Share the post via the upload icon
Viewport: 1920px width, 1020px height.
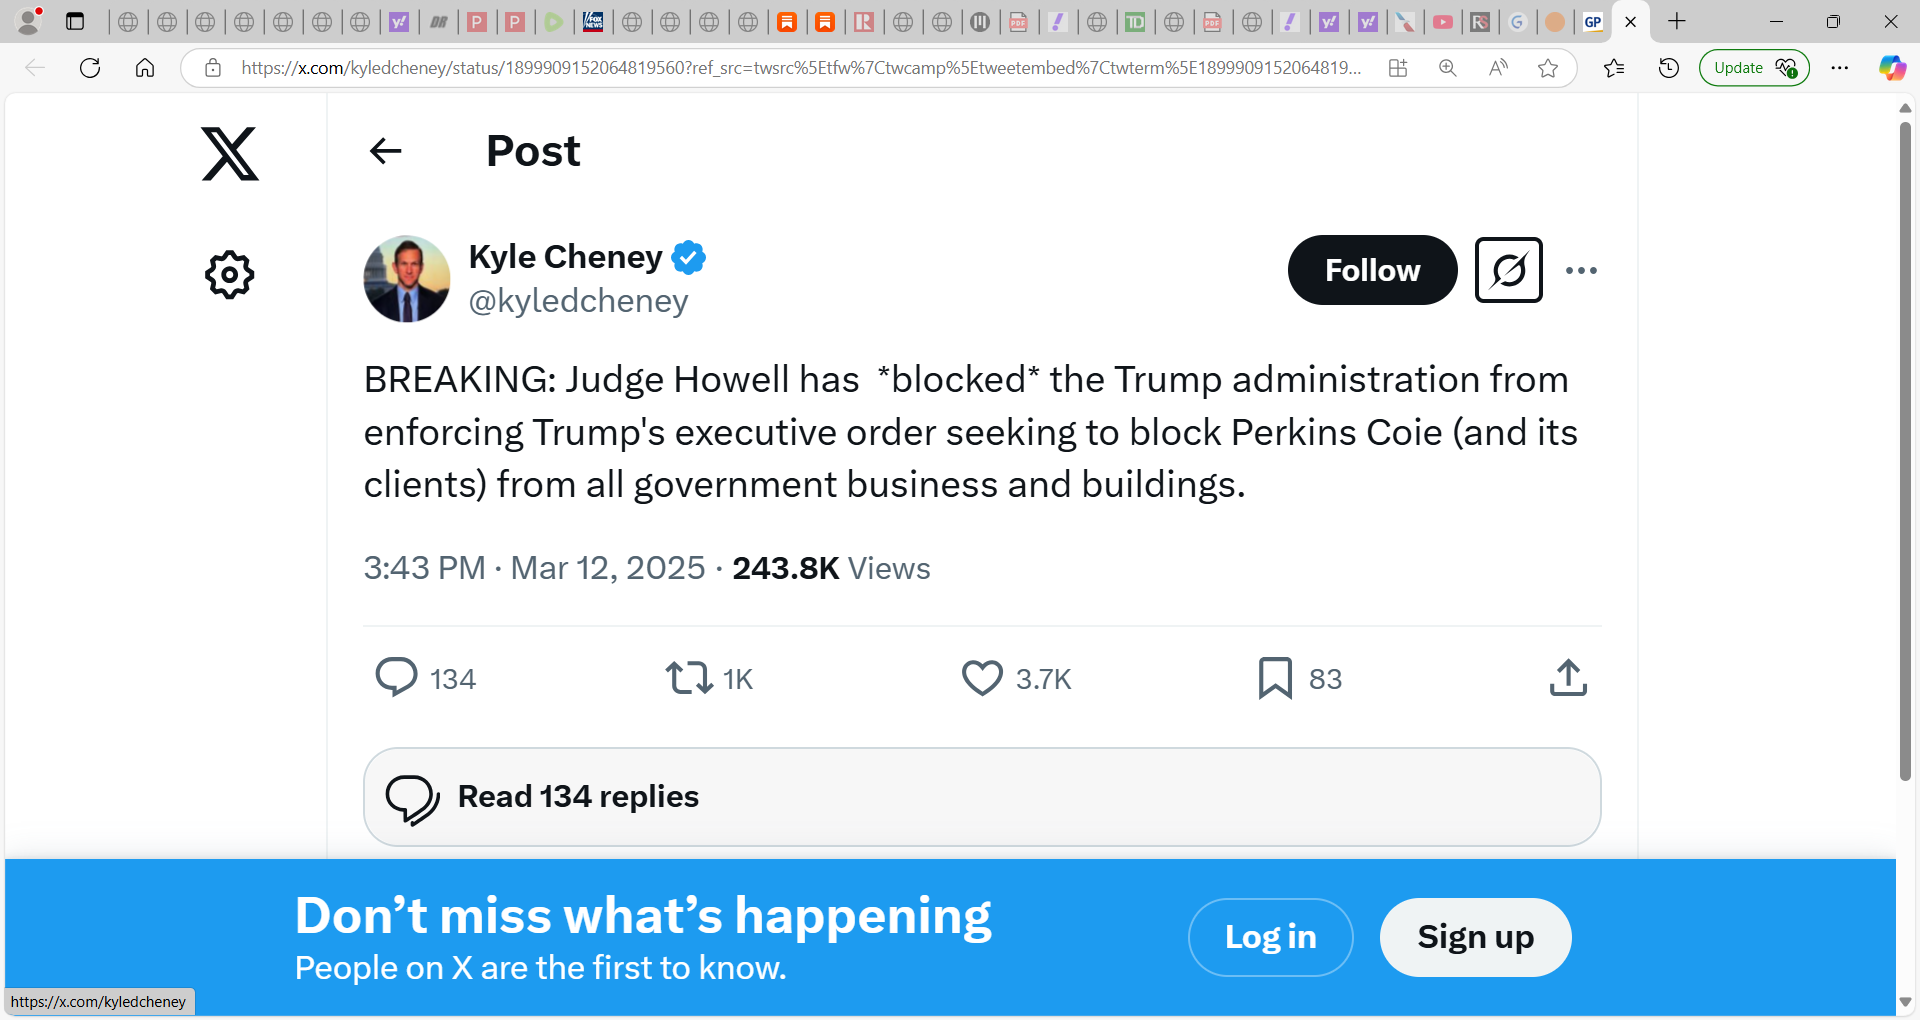[x=1568, y=678]
